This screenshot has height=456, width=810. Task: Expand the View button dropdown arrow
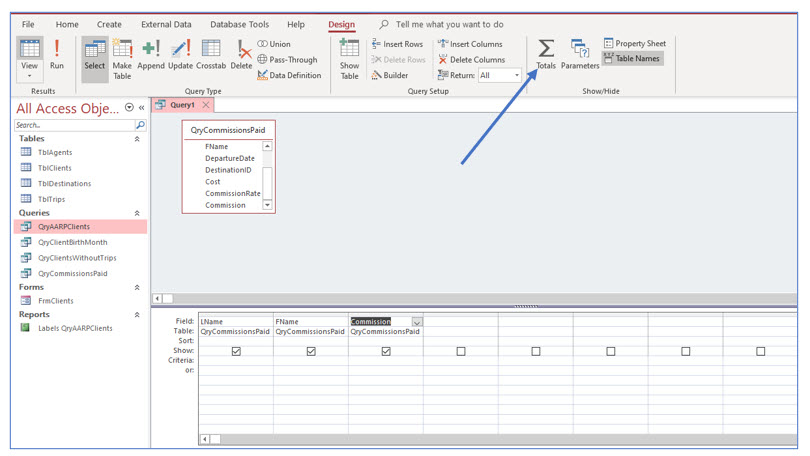pyautogui.click(x=29, y=76)
